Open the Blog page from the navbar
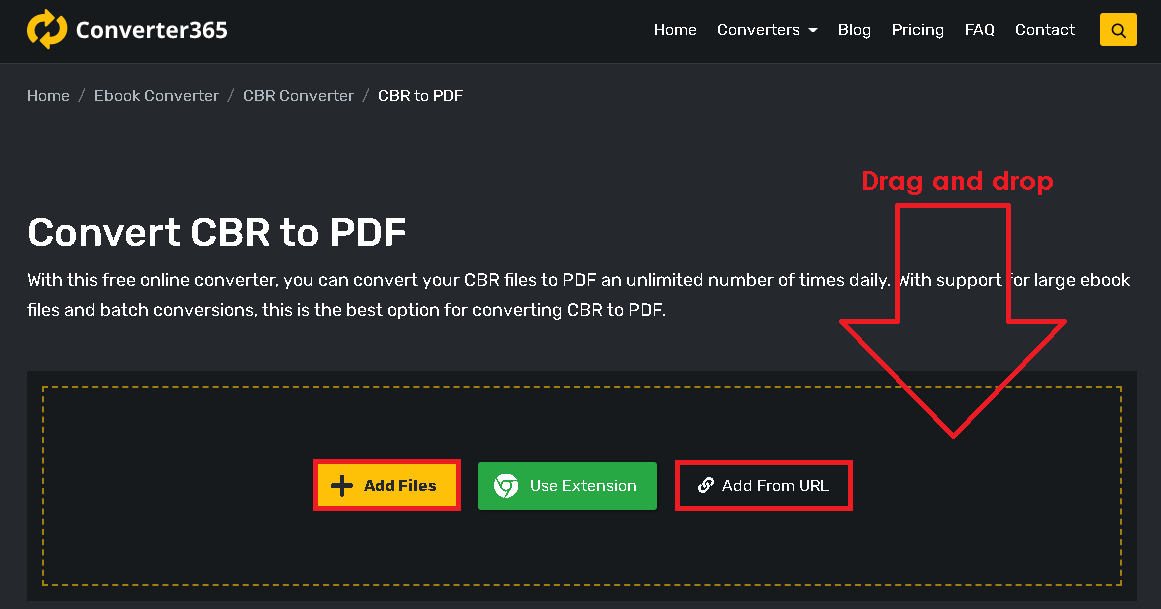This screenshot has height=609, width=1161. pyautogui.click(x=854, y=30)
